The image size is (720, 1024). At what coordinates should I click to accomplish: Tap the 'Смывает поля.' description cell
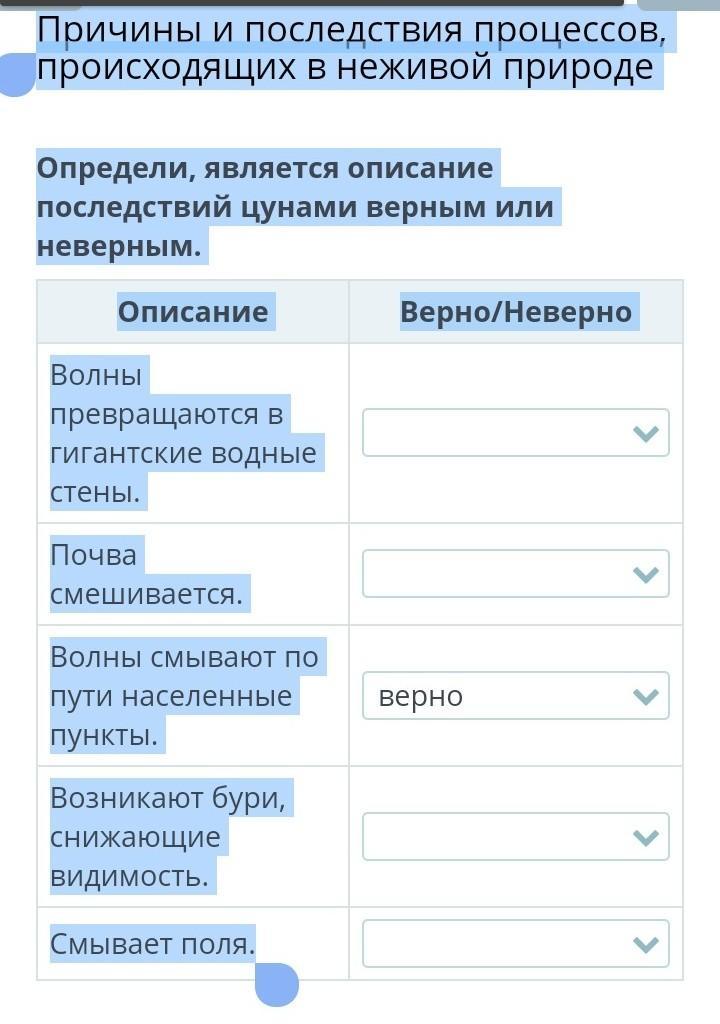pos(152,944)
